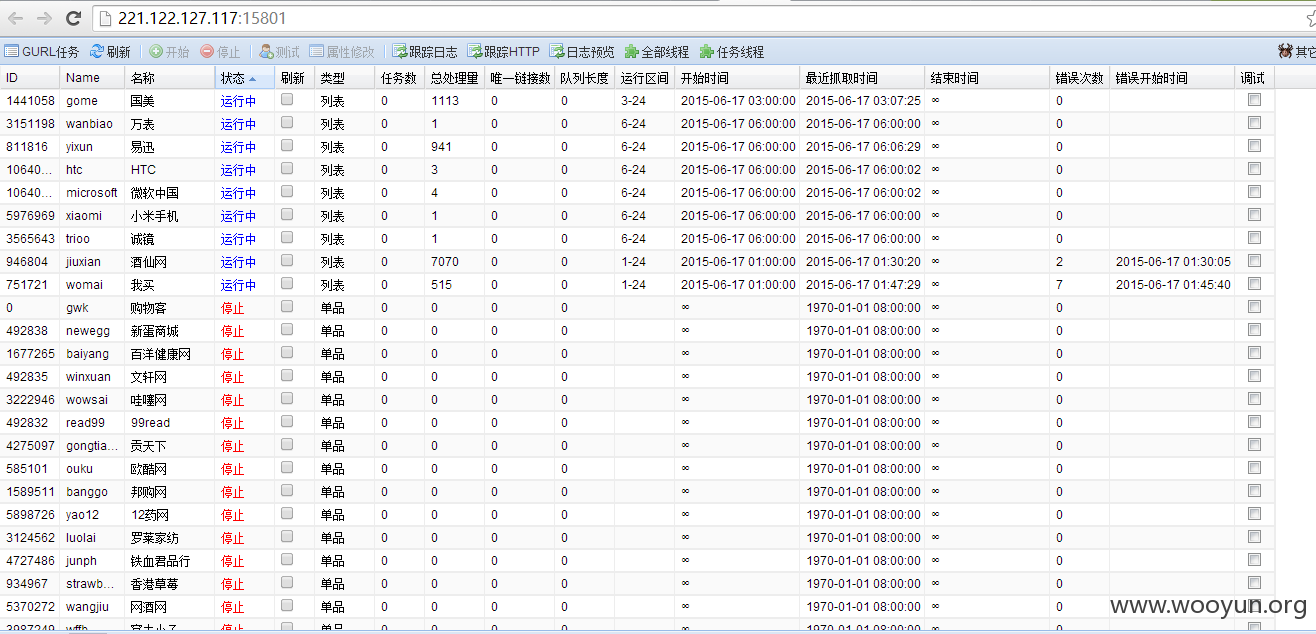Image resolution: width=1316 pixels, height=634 pixels.
Task: Sort by the 错误次数 column header
Action: point(1079,78)
